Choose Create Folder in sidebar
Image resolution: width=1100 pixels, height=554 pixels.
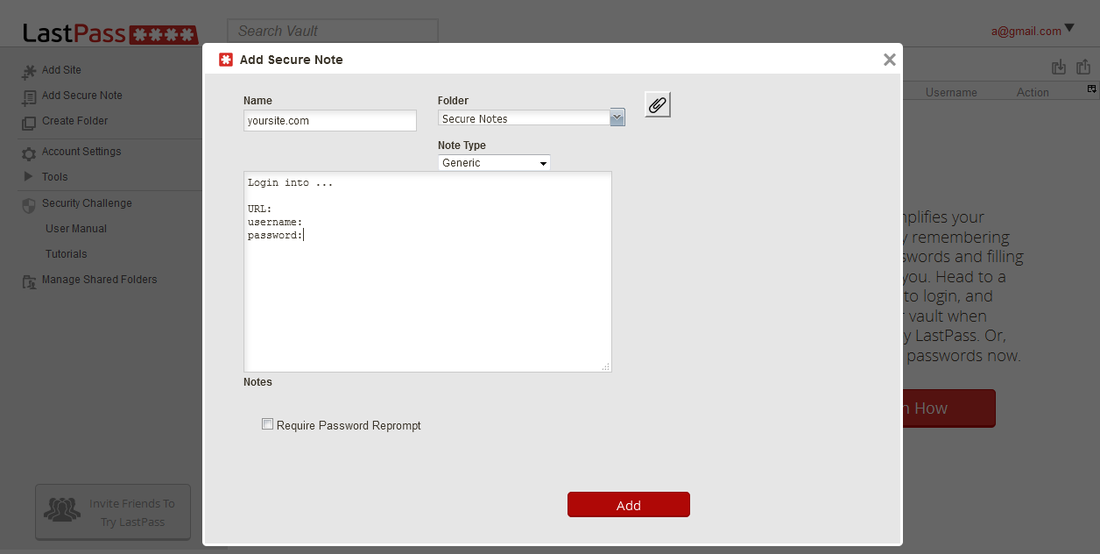[75, 121]
